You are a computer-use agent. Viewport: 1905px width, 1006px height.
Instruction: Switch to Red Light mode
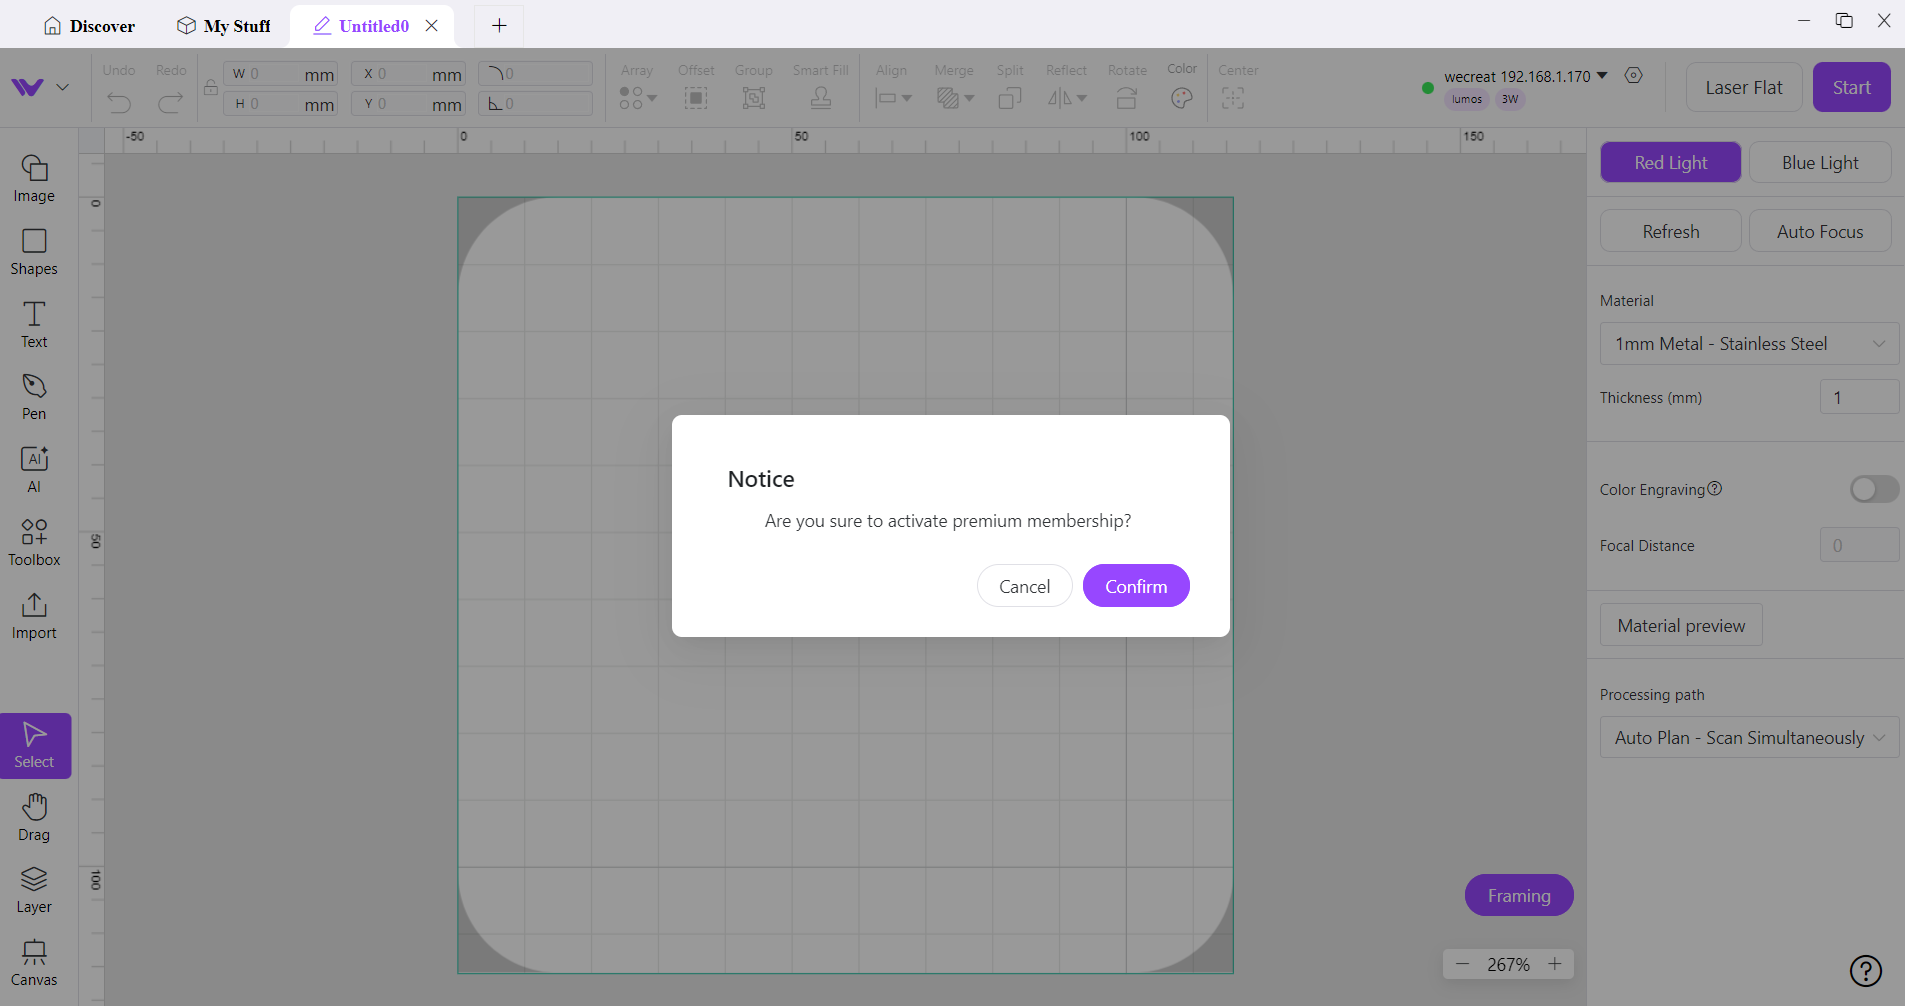(1670, 163)
